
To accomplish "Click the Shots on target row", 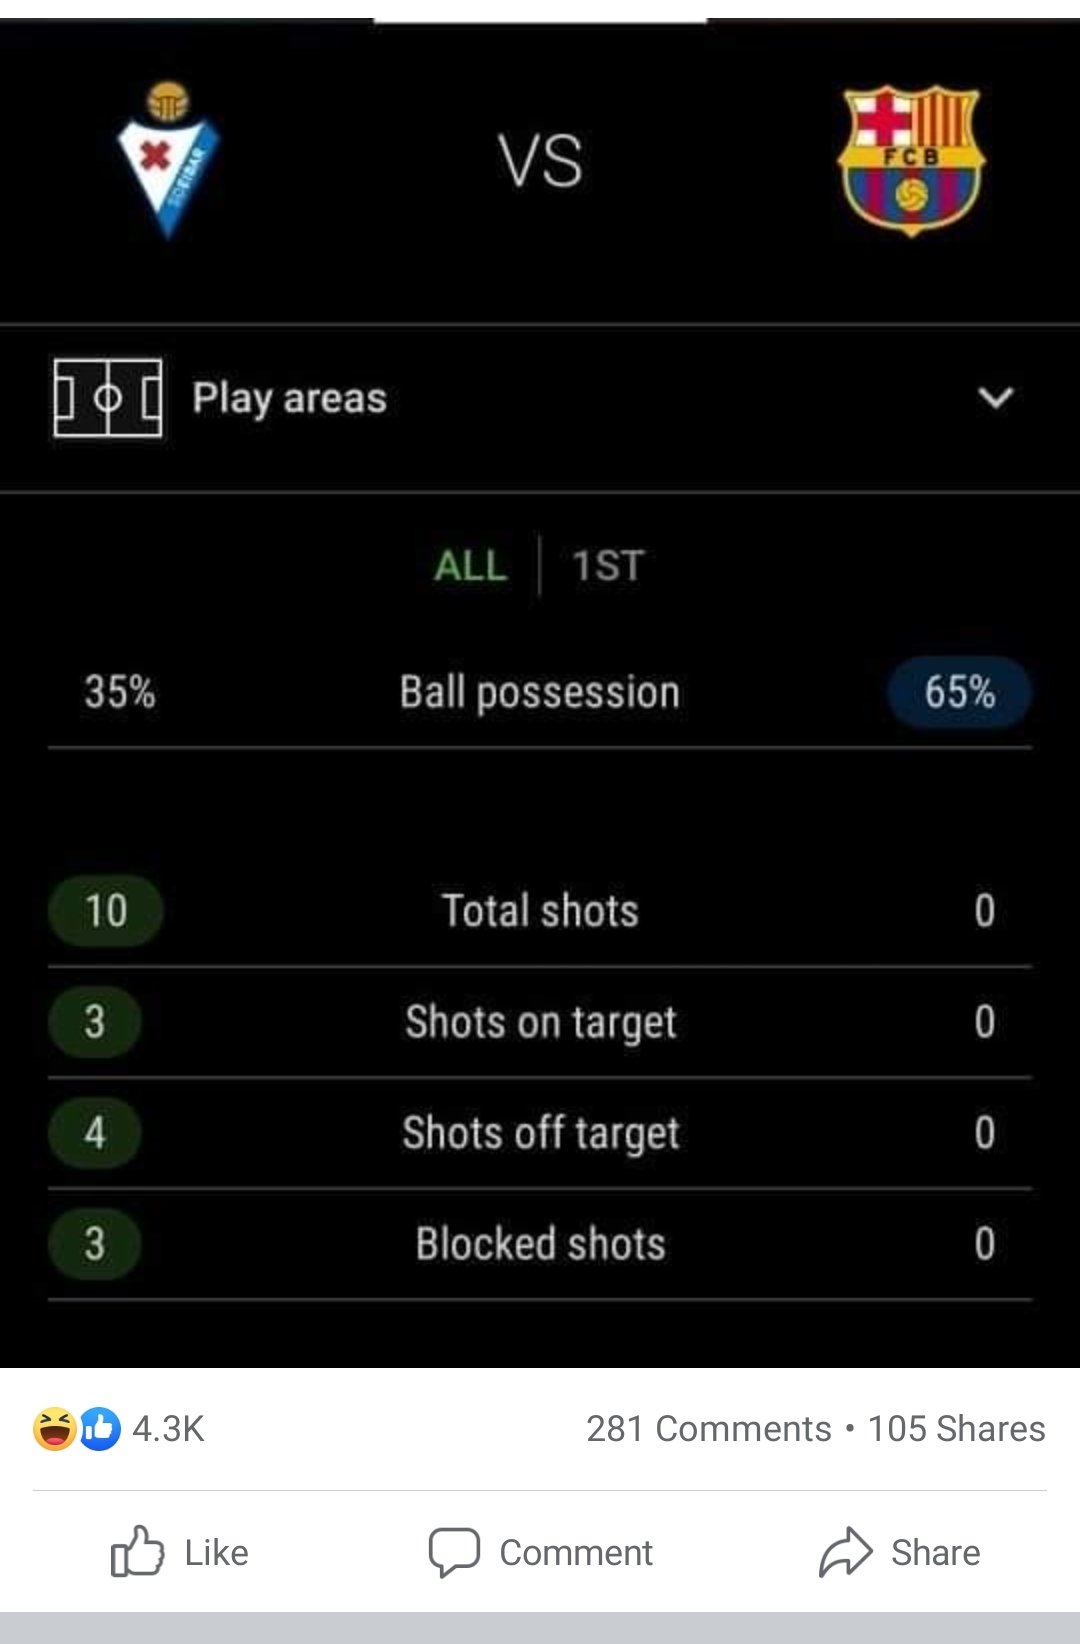I will coord(540,1022).
